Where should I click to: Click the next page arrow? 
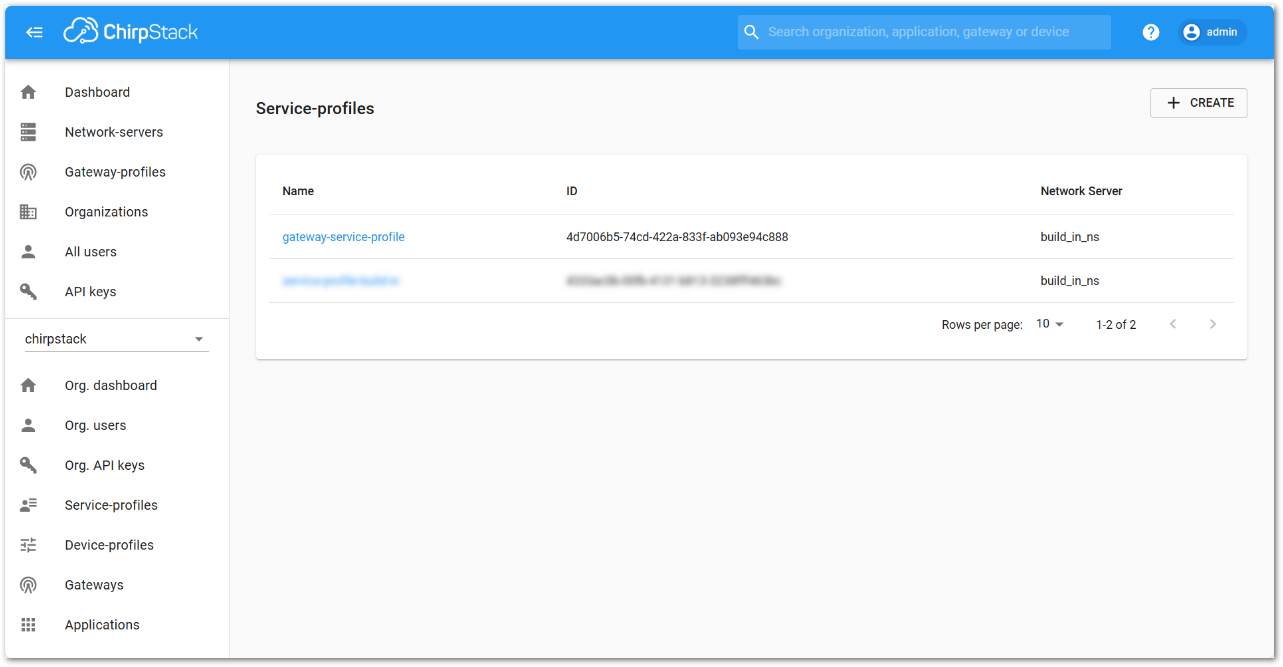click(1213, 324)
